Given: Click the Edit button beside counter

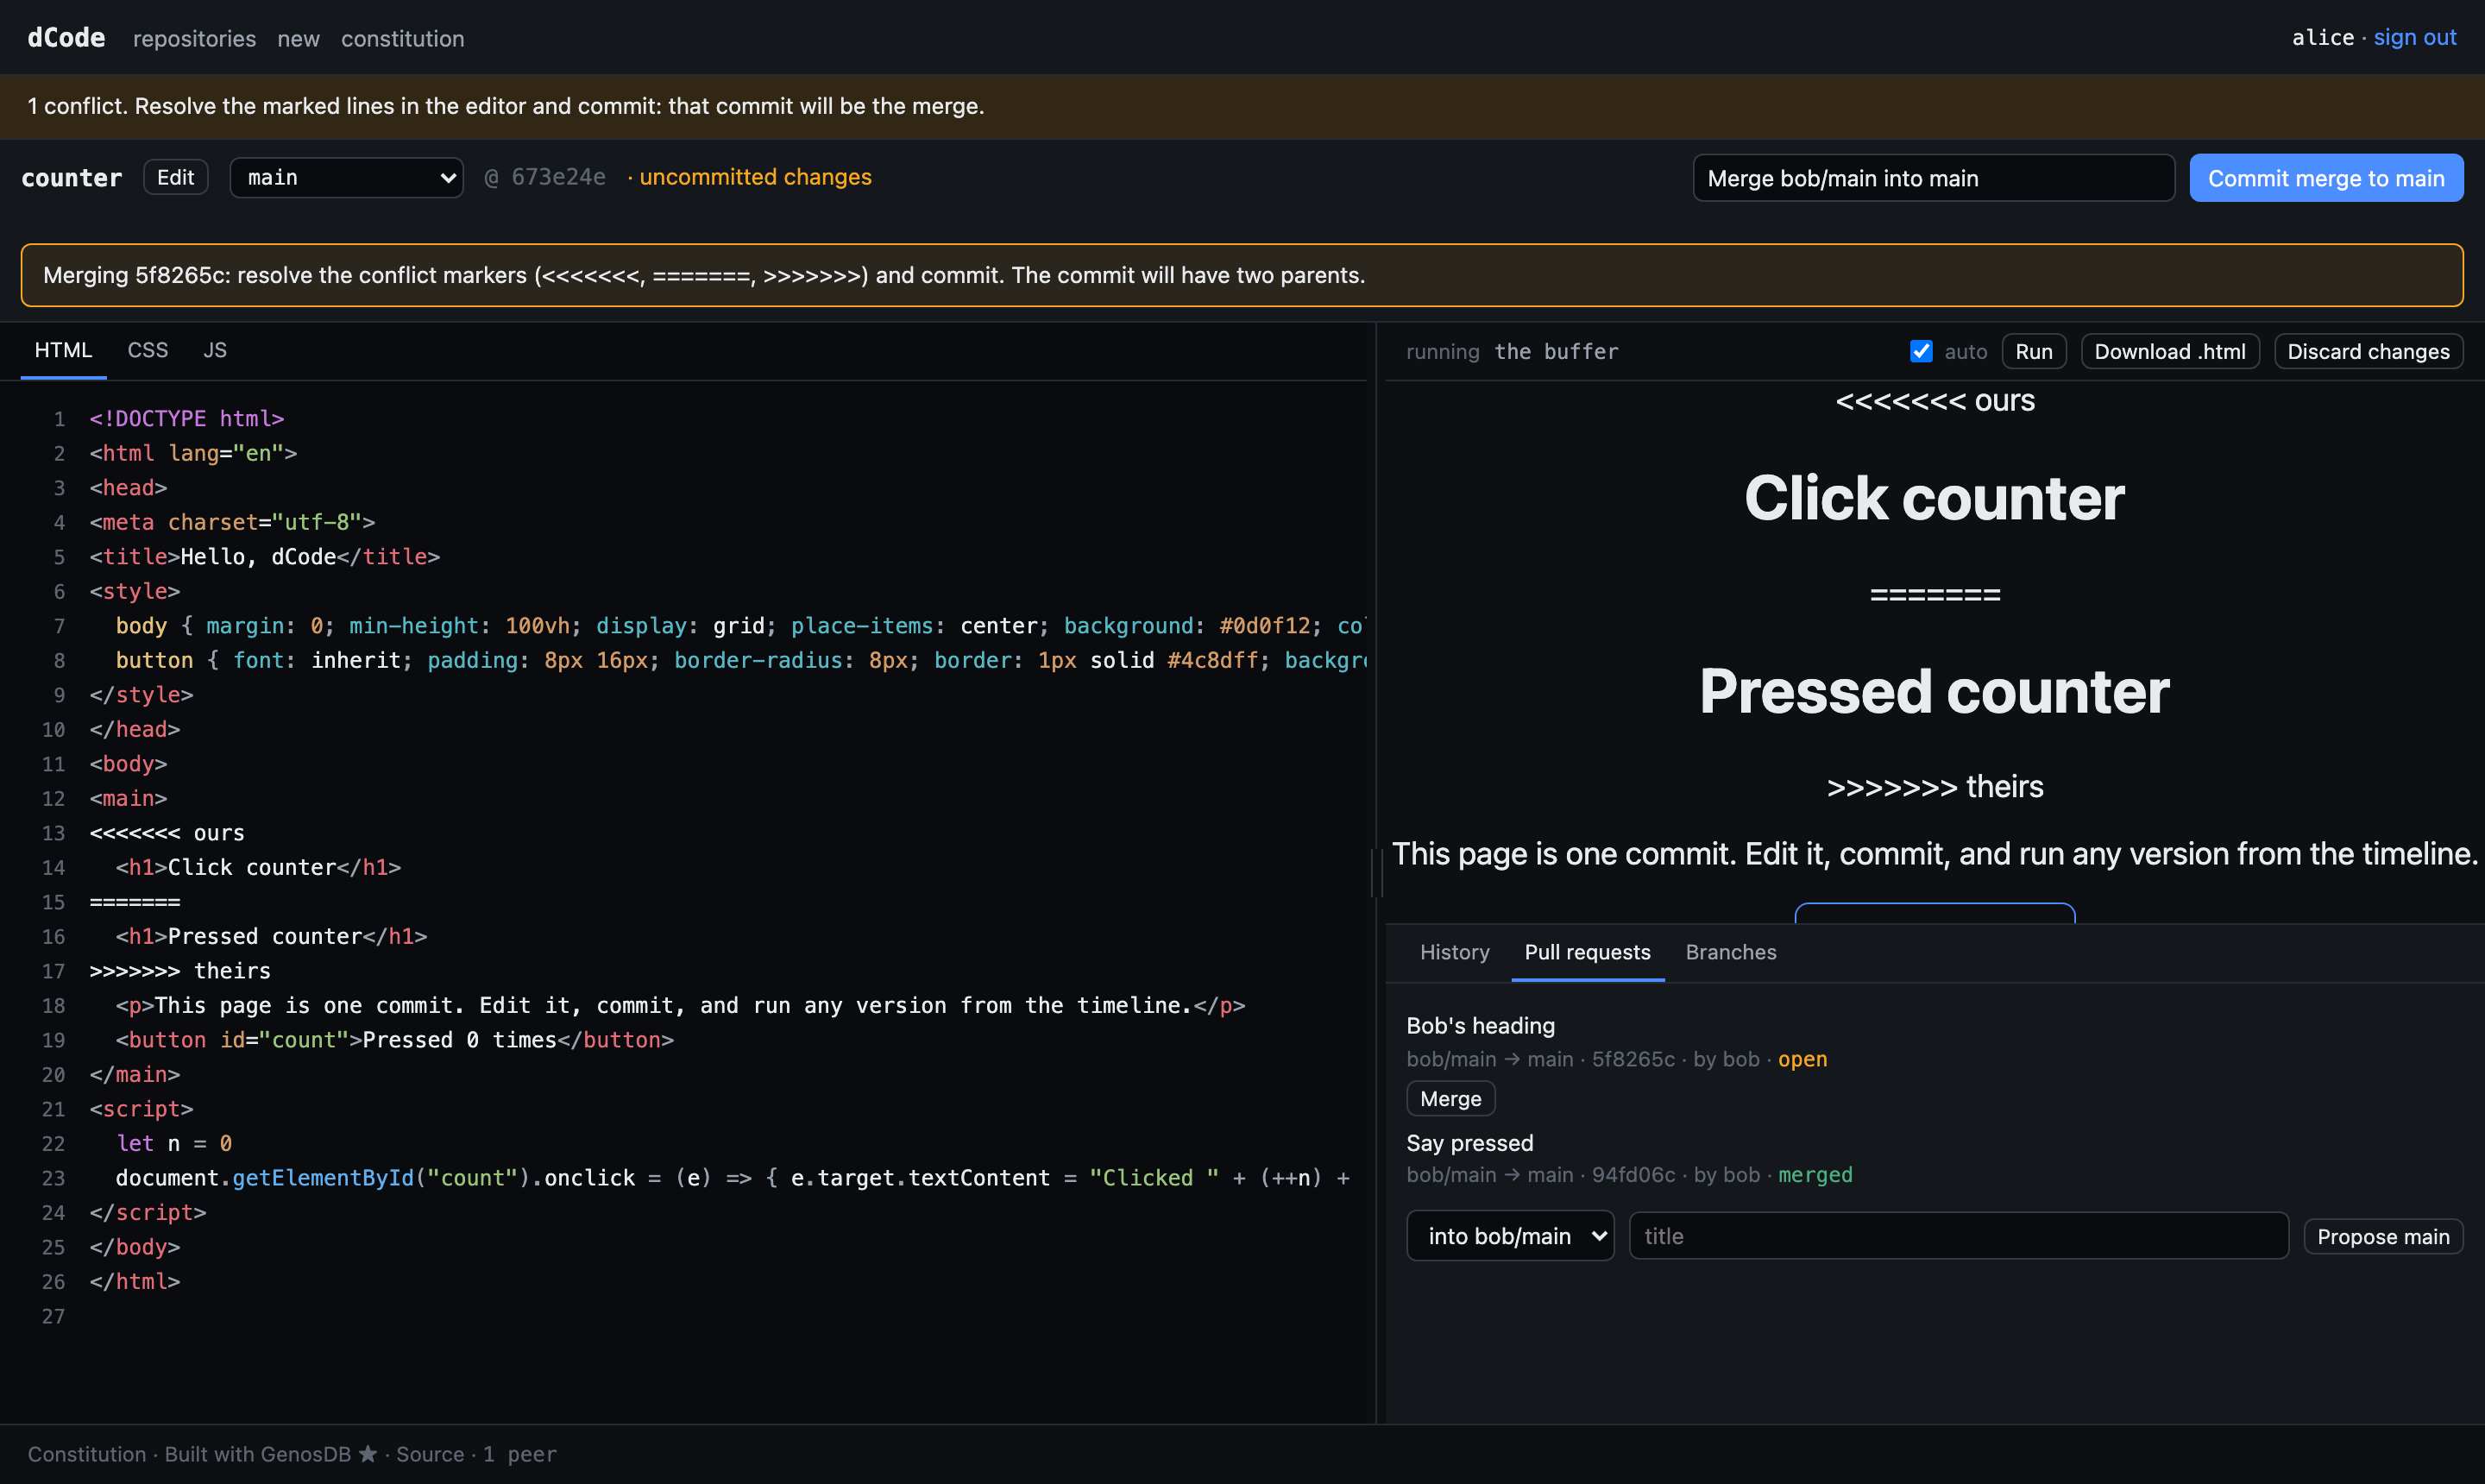Looking at the screenshot, I should (x=175, y=177).
